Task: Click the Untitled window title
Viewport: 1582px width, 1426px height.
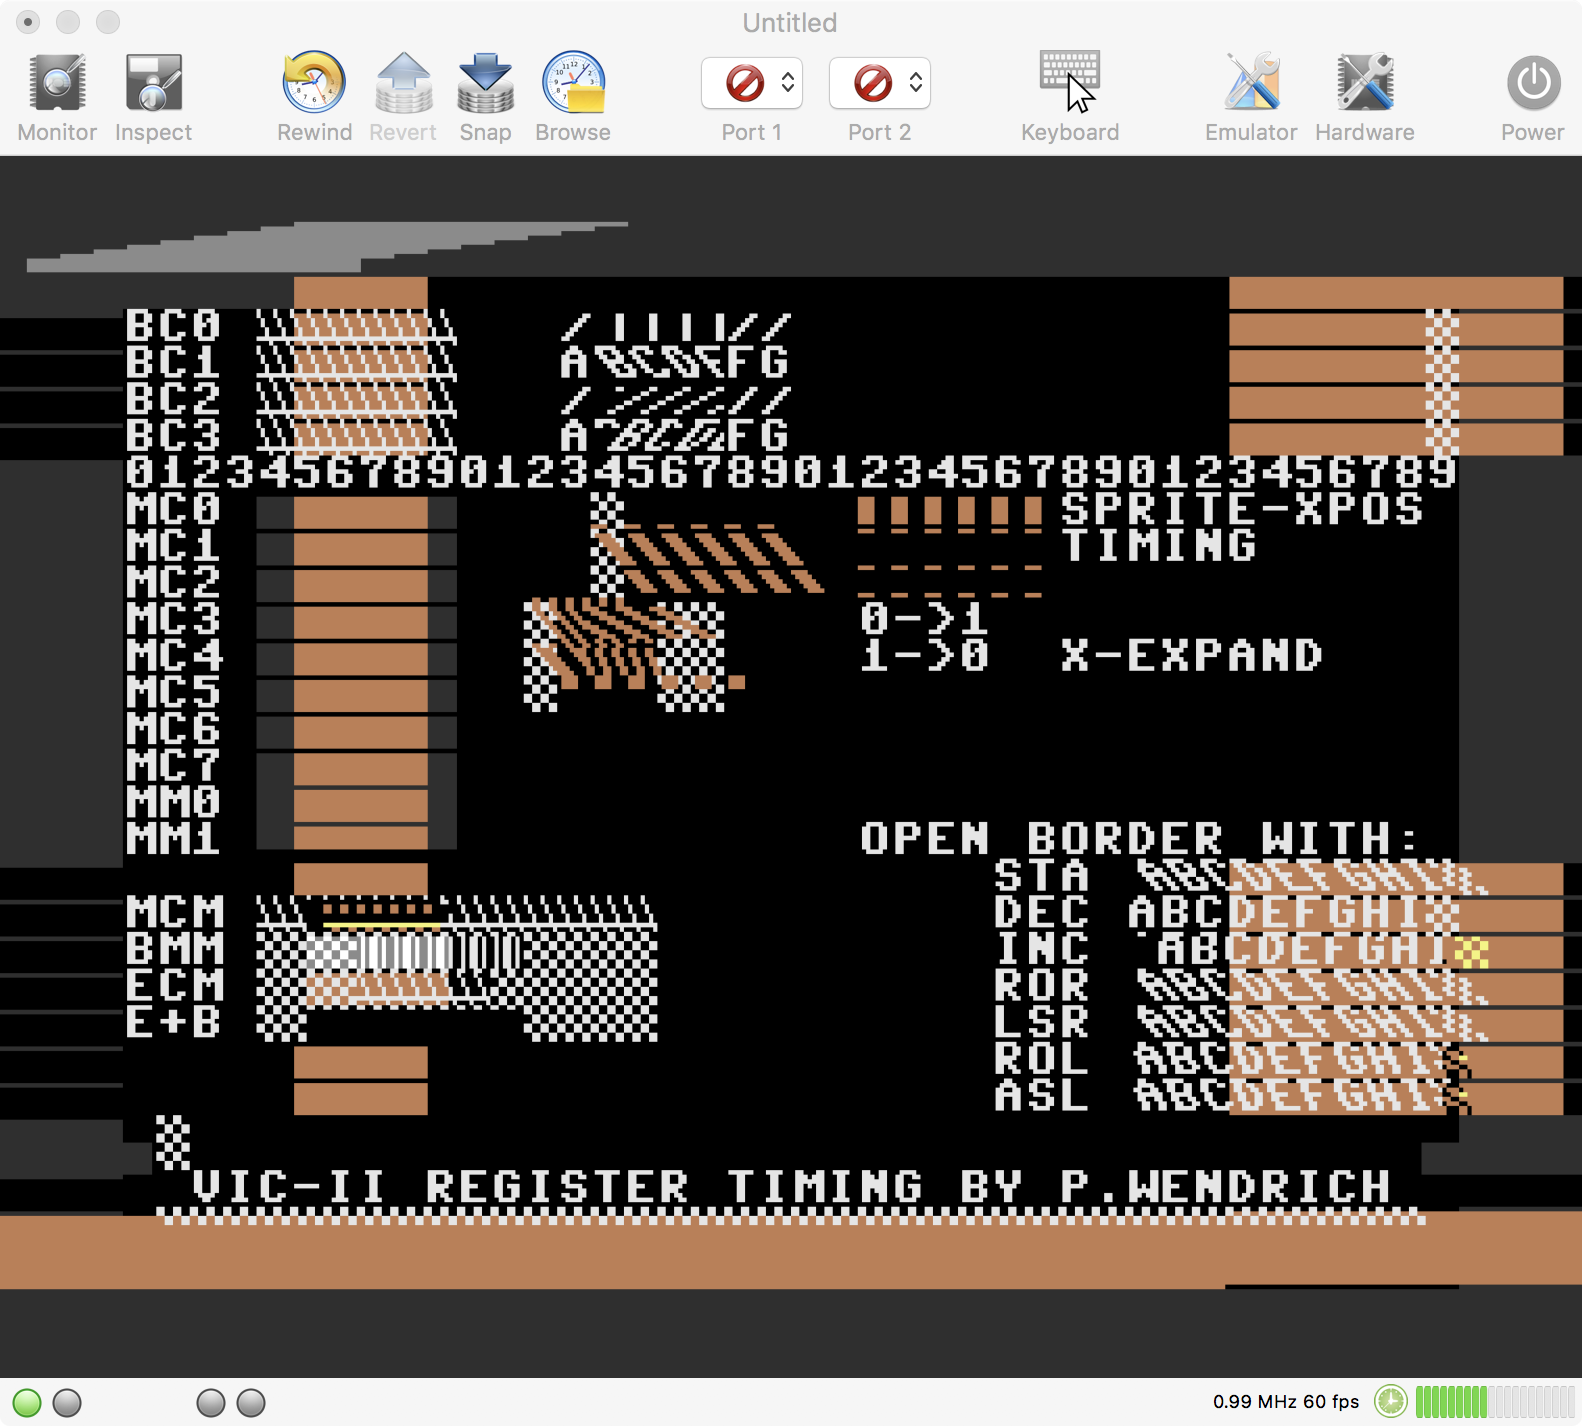Action: (790, 23)
